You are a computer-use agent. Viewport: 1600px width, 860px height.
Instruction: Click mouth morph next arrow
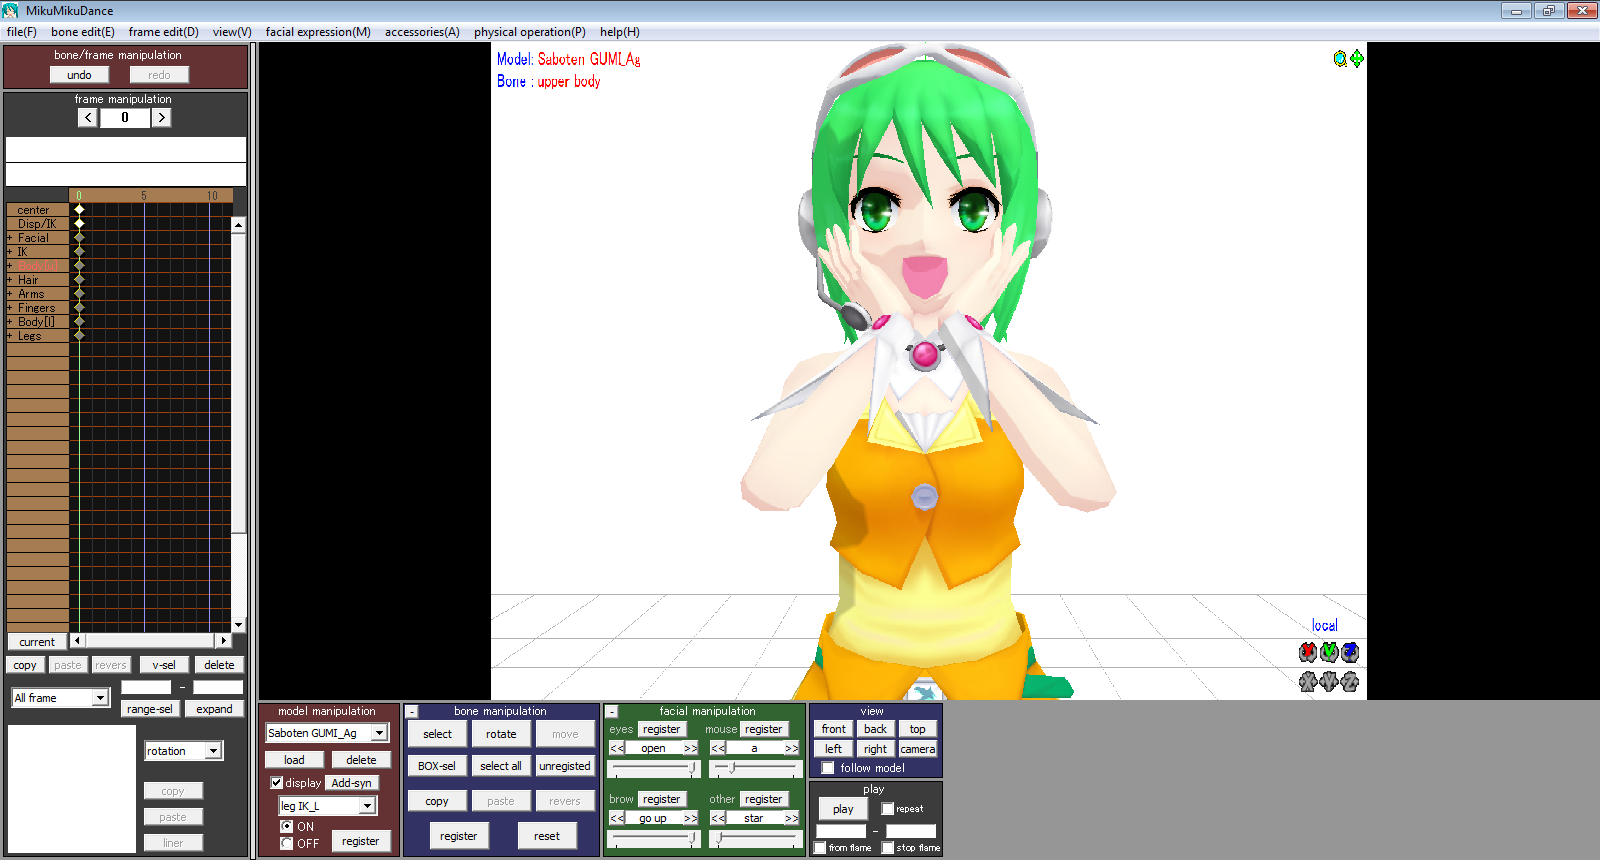(x=791, y=748)
